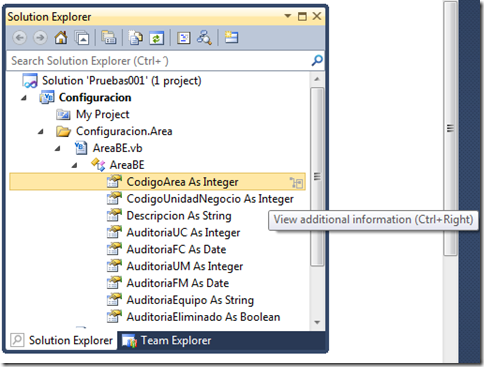Click the property icon for AuditoriaUM

coord(114,266)
